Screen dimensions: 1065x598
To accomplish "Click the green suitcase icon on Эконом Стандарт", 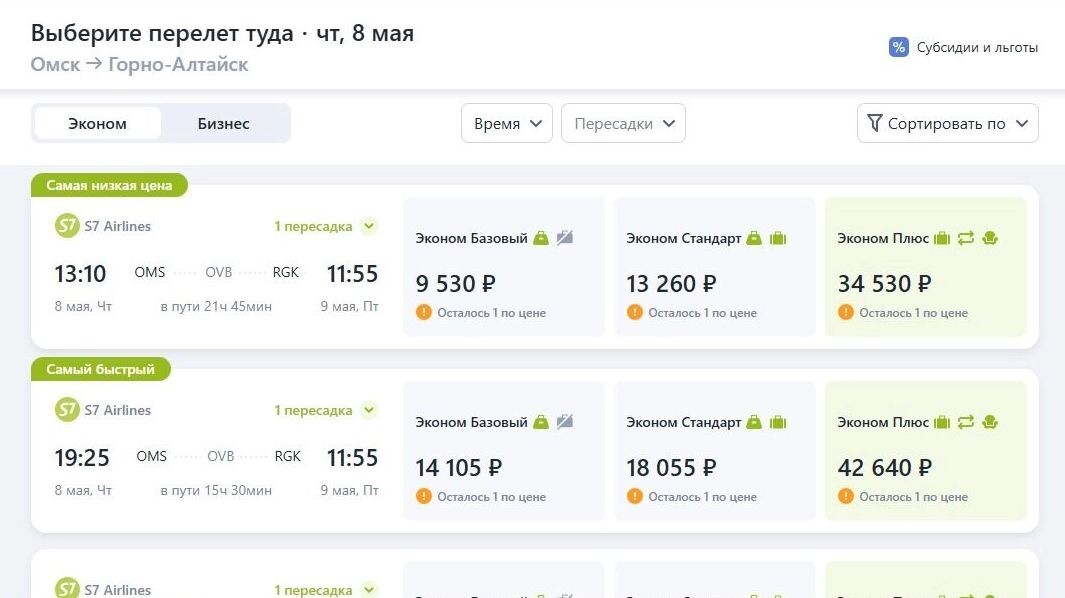I will [779, 238].
